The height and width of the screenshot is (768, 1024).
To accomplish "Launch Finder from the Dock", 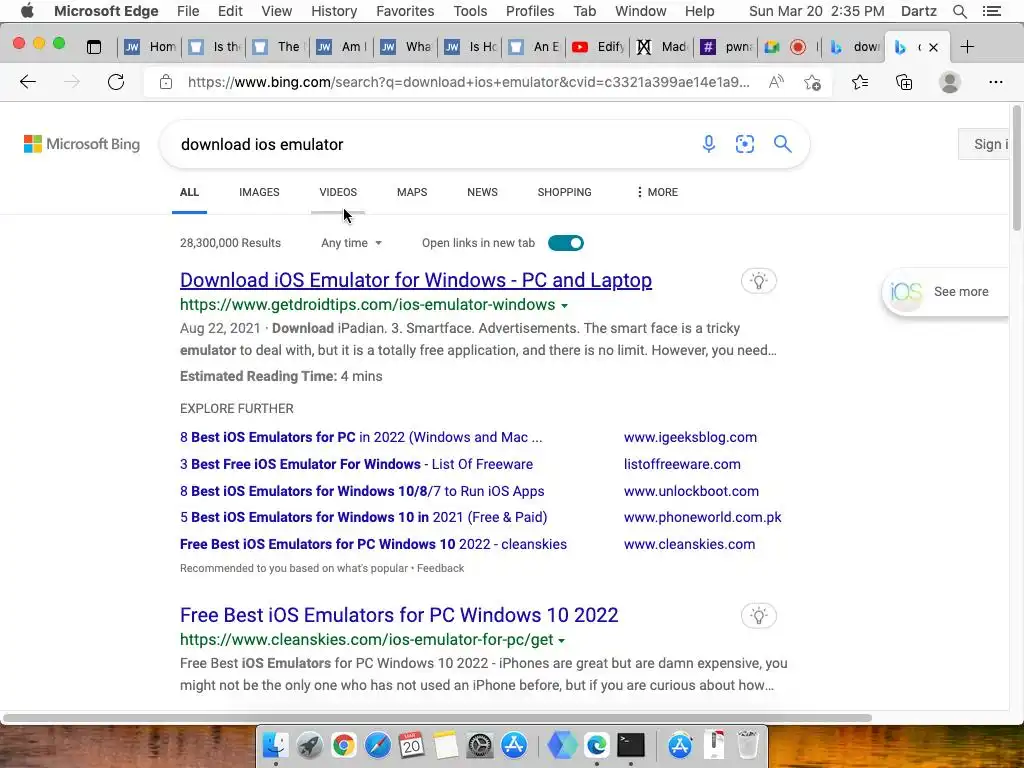I will pyautogui.click(x=276, y=744).
